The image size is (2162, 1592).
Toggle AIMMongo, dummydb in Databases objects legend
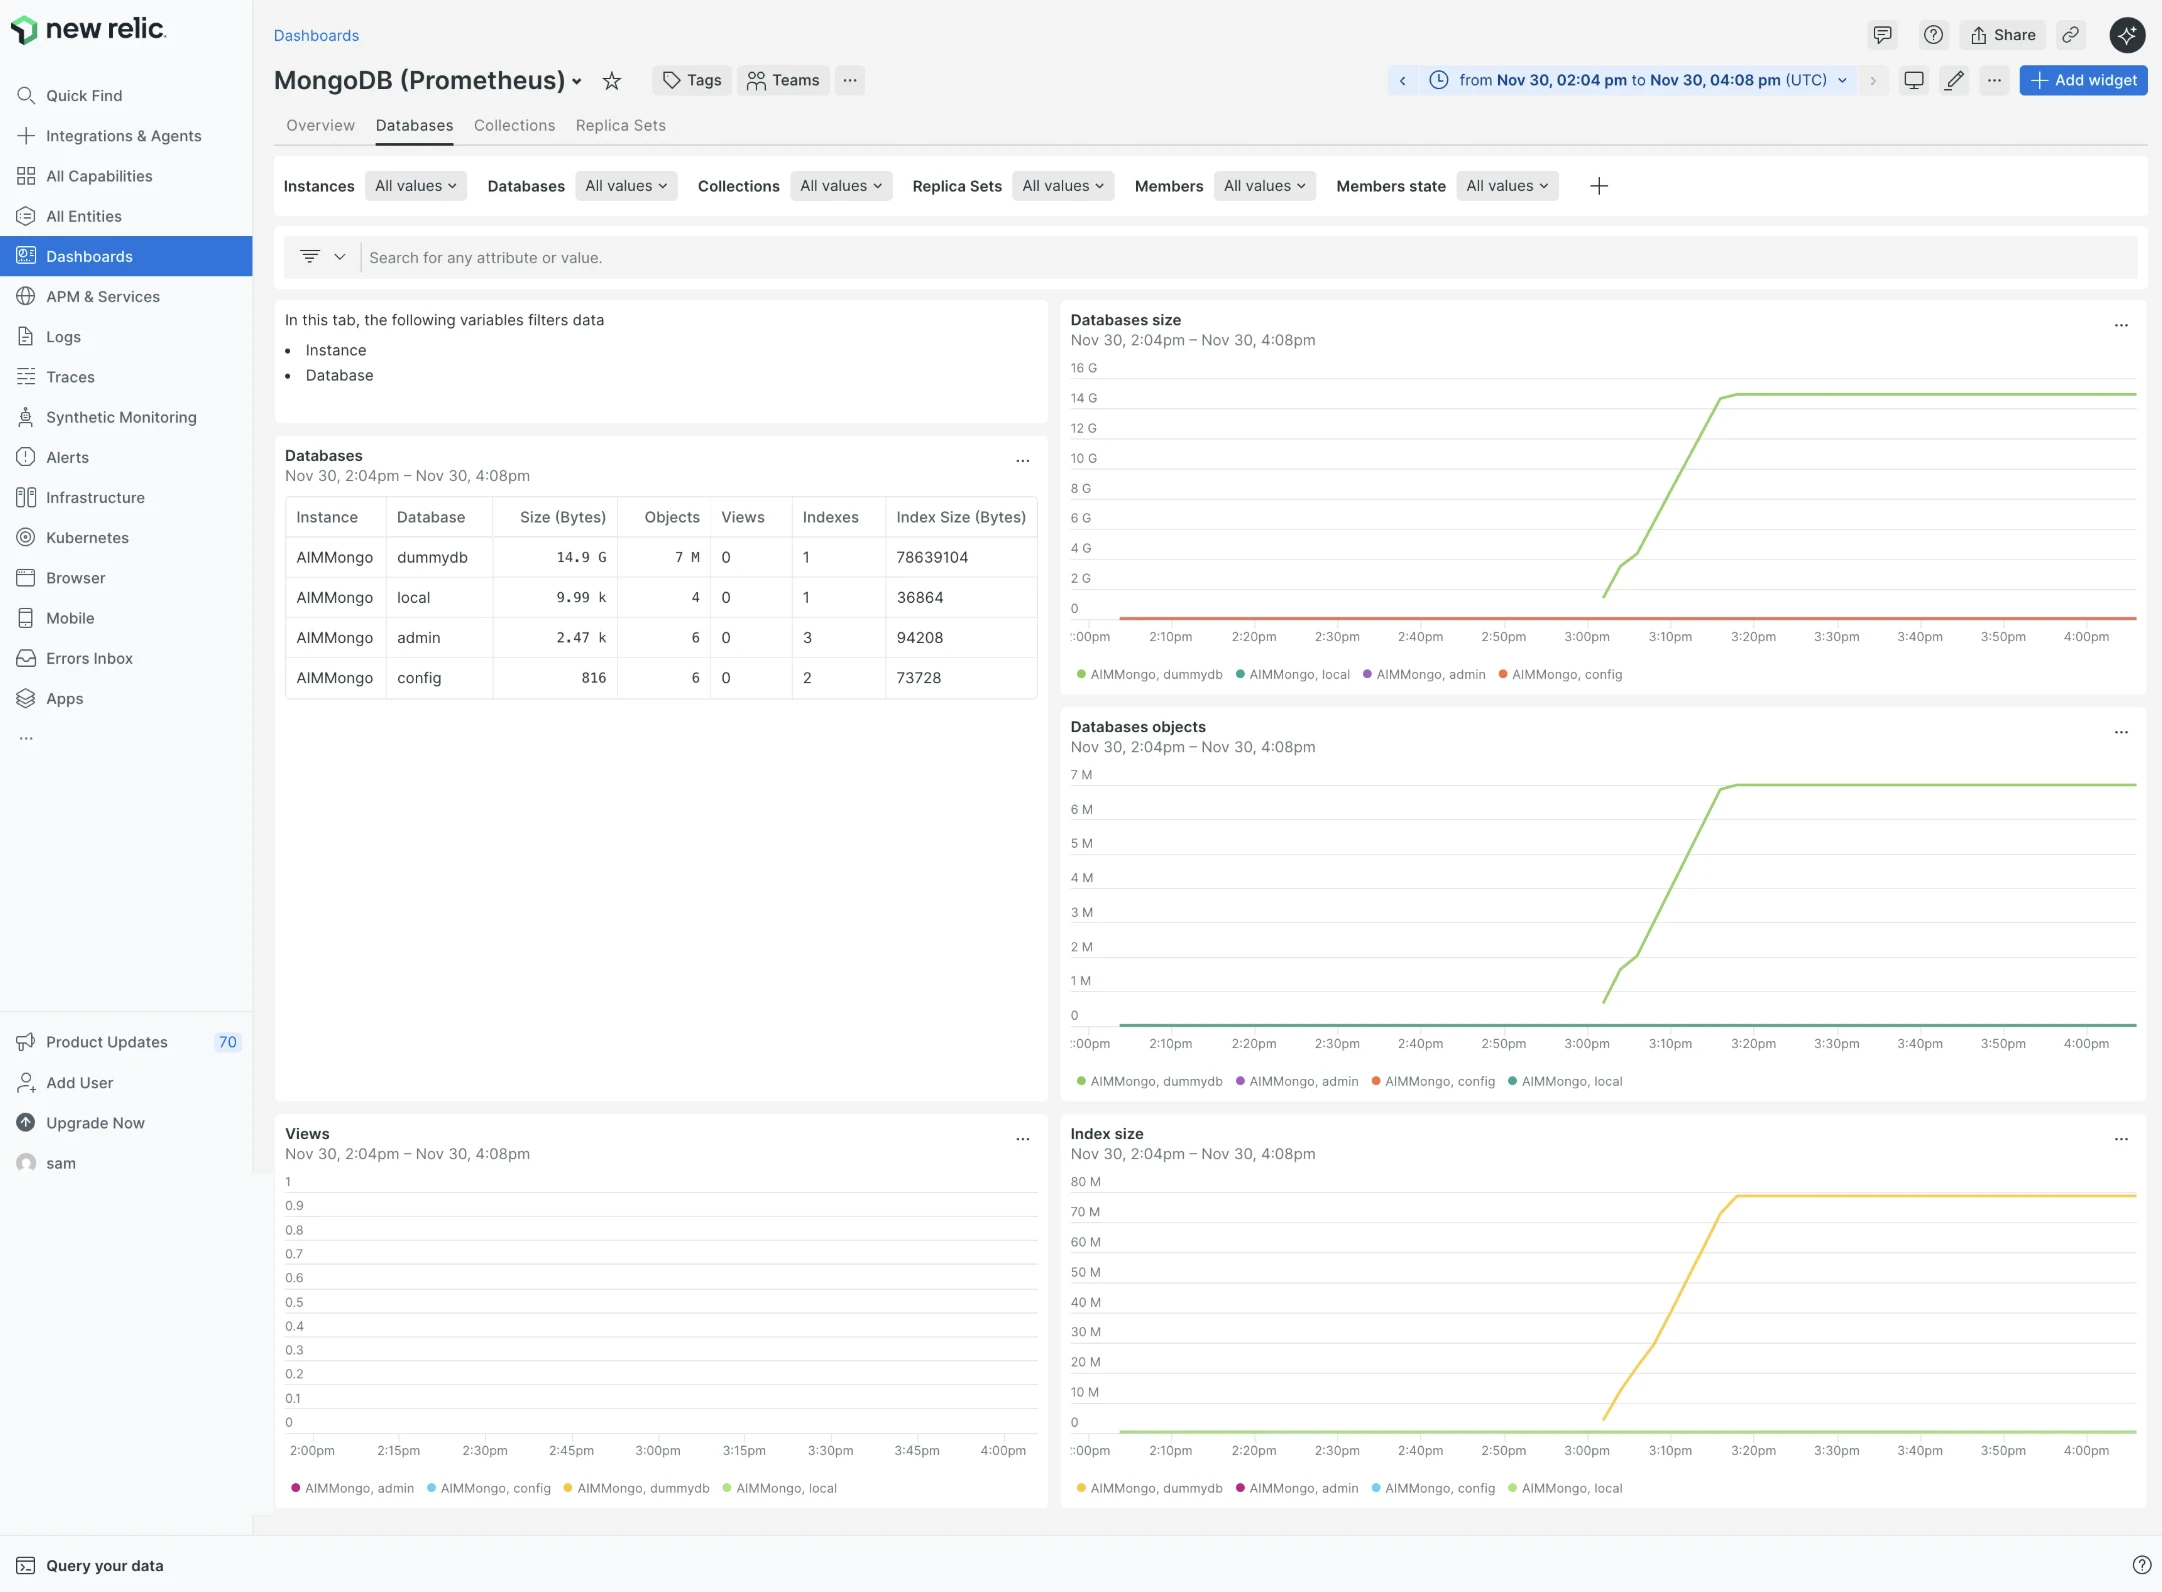tap(1149, 1082)
